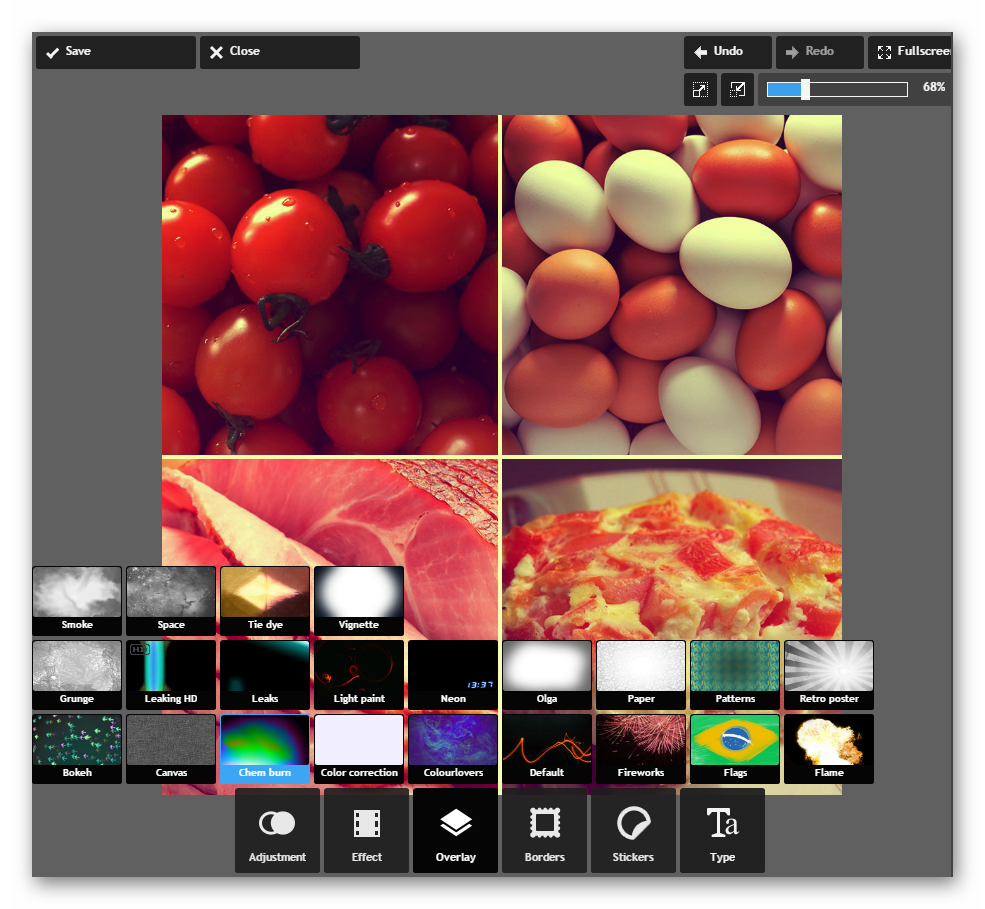Switch to Fullscreen mode
Screen dimensions: 985x909
tap(909, 52)
